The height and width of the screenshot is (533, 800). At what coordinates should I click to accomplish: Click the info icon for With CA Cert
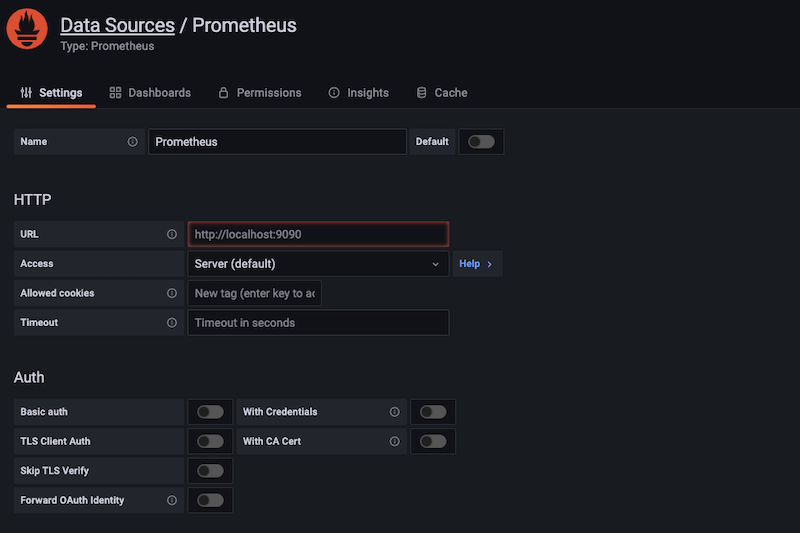pyautogui.click(x=395, y=441)
